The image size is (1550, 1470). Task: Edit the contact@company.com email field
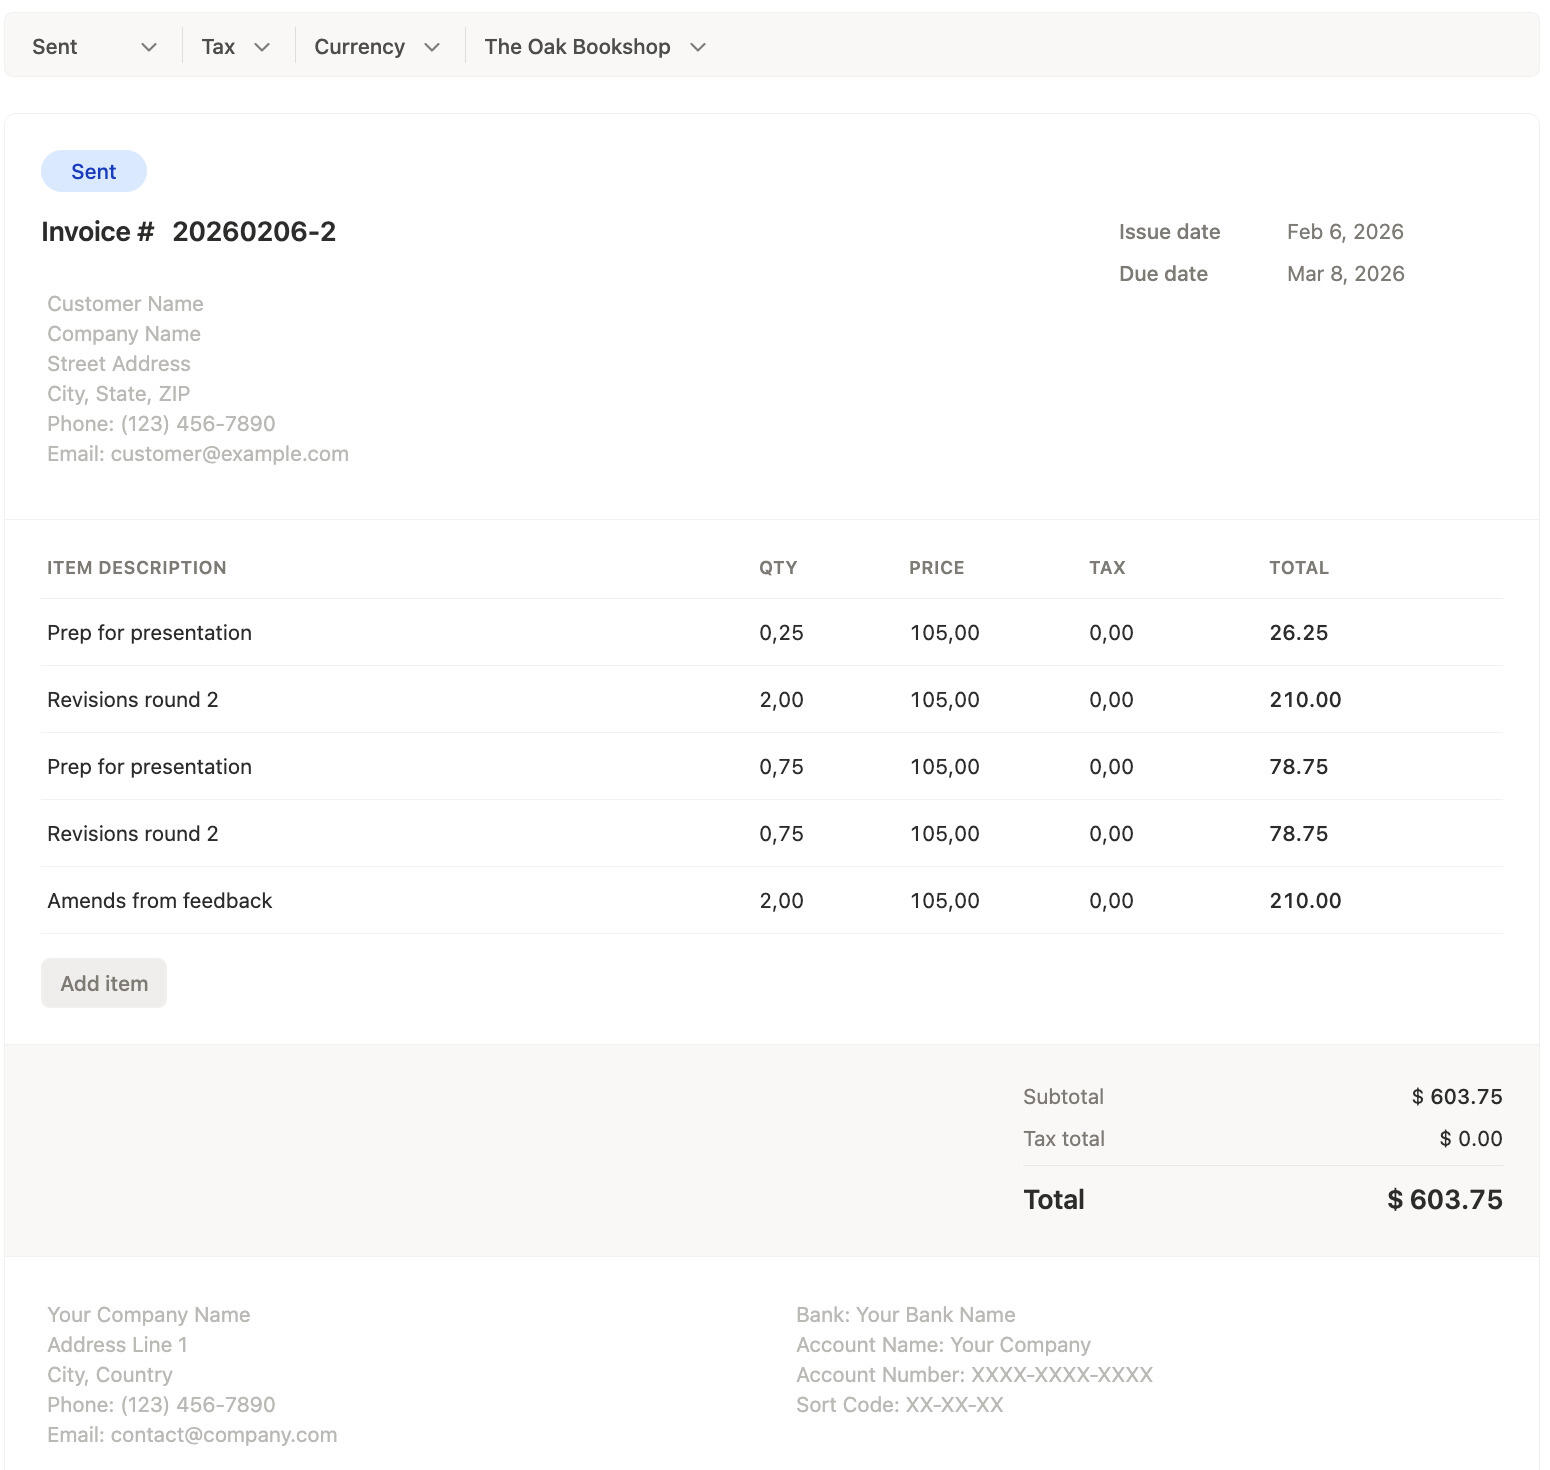[x=192, y=1434]
